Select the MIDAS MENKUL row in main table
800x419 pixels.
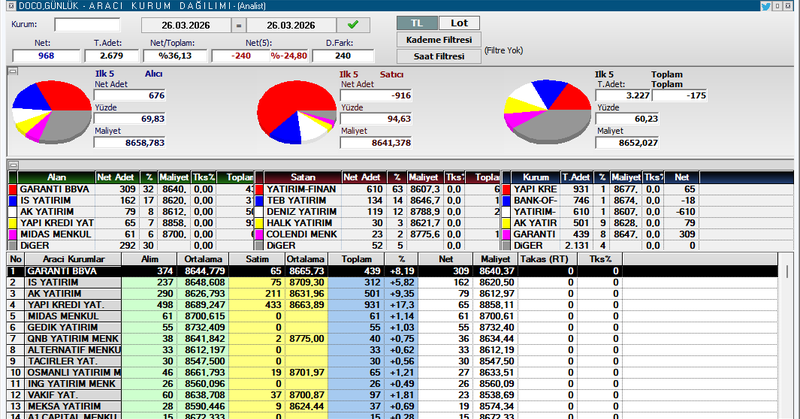[x=392, y=316]
